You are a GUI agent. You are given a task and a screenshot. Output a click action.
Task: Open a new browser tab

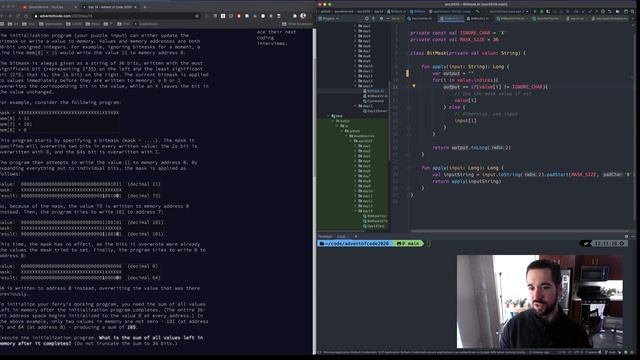tap(144, 7)
